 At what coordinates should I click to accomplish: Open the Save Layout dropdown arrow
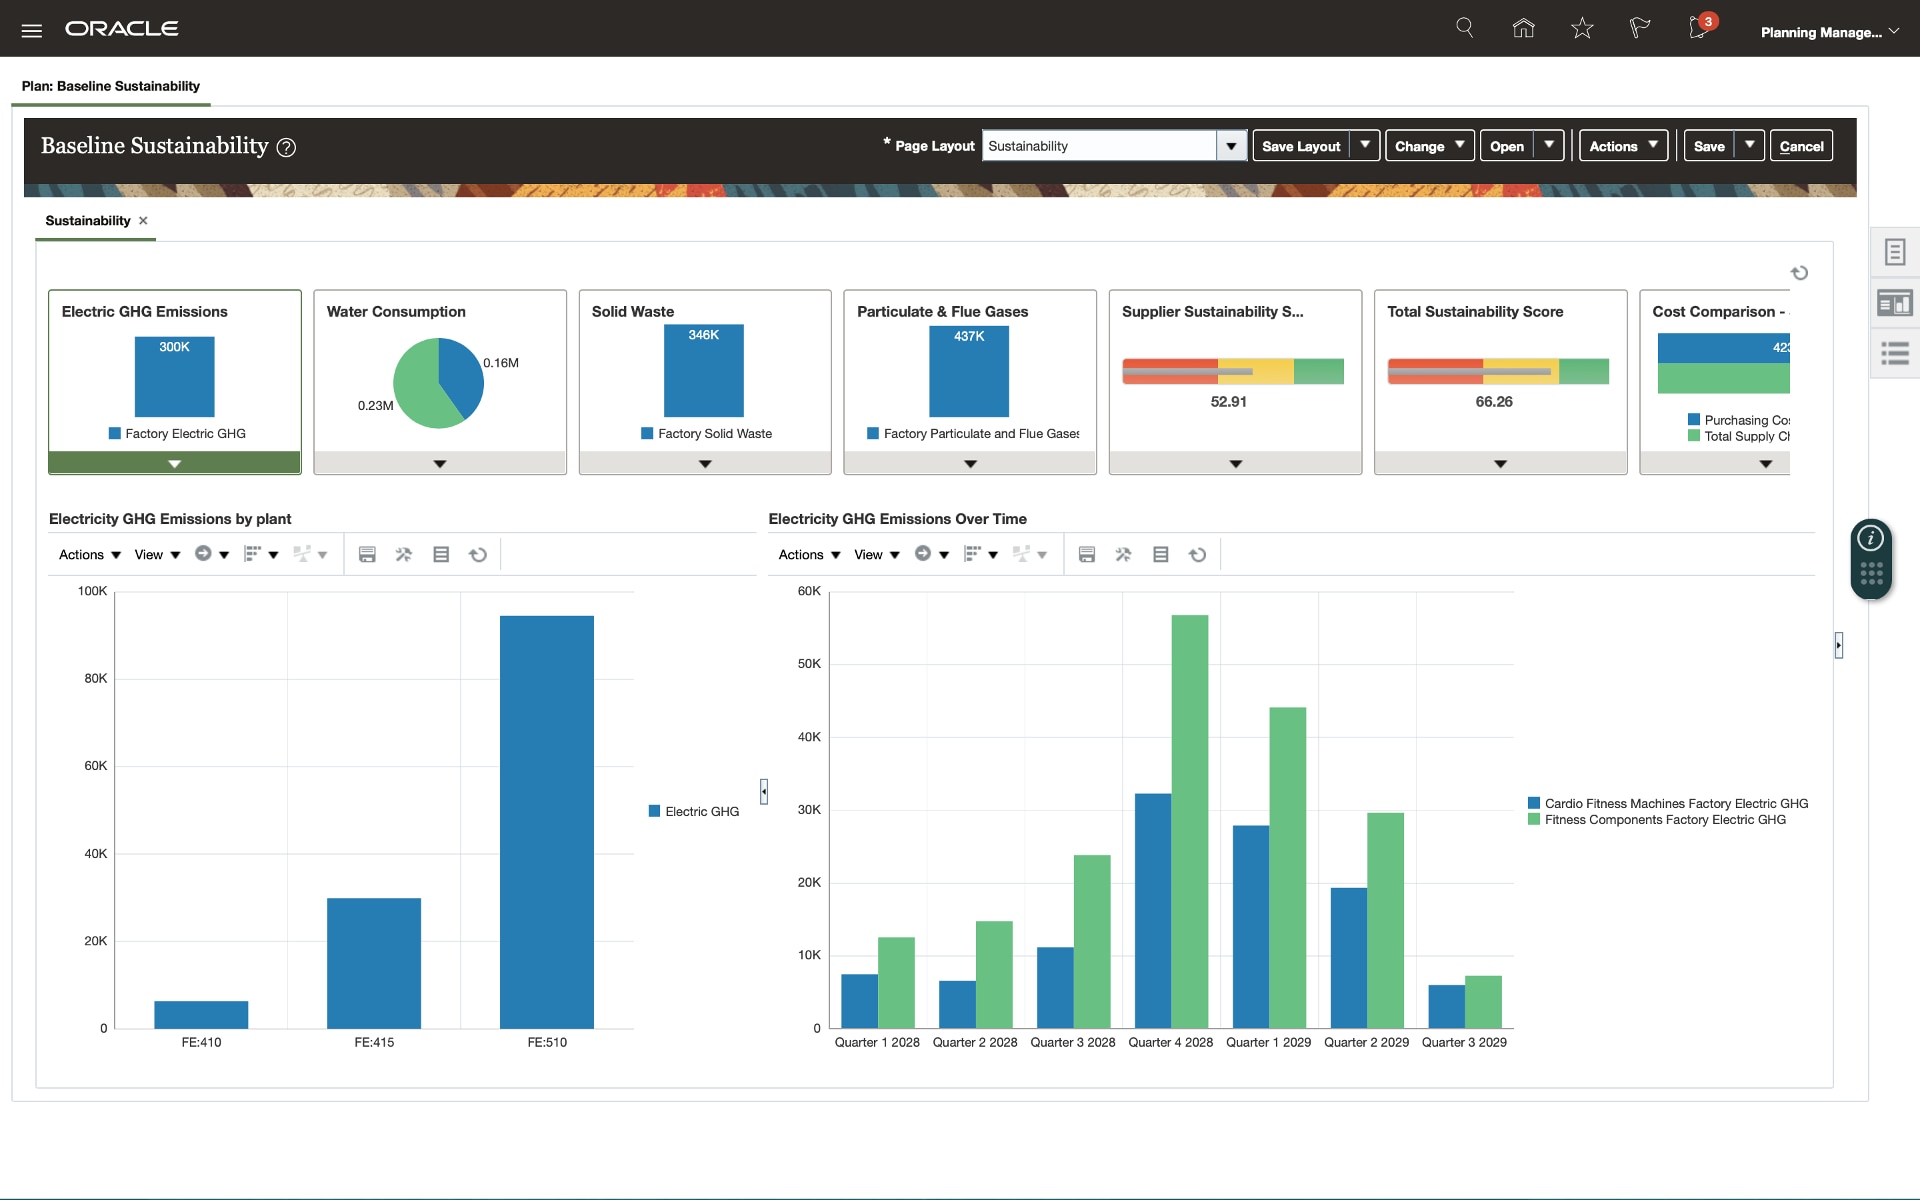[1365, 146]
